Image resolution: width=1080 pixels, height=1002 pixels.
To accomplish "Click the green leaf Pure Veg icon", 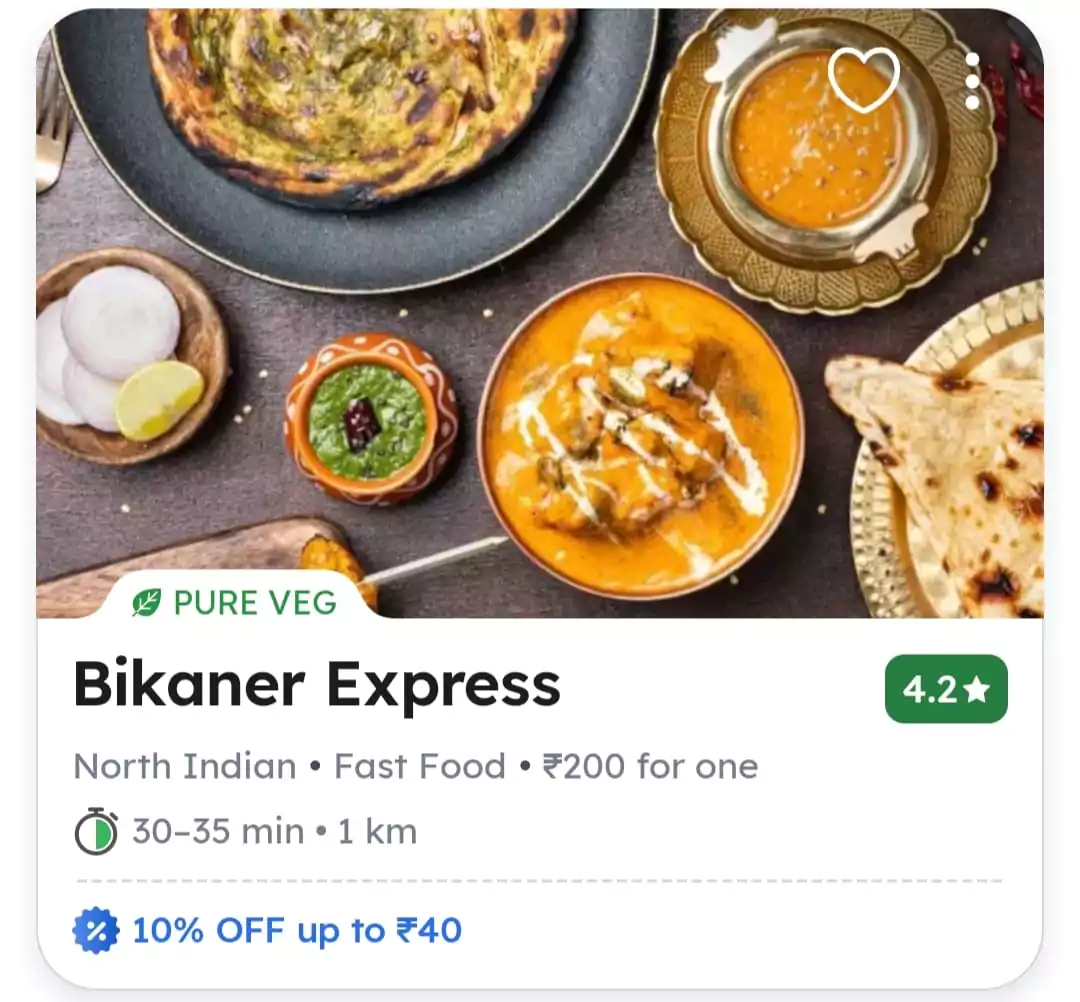I will point(147,603).
